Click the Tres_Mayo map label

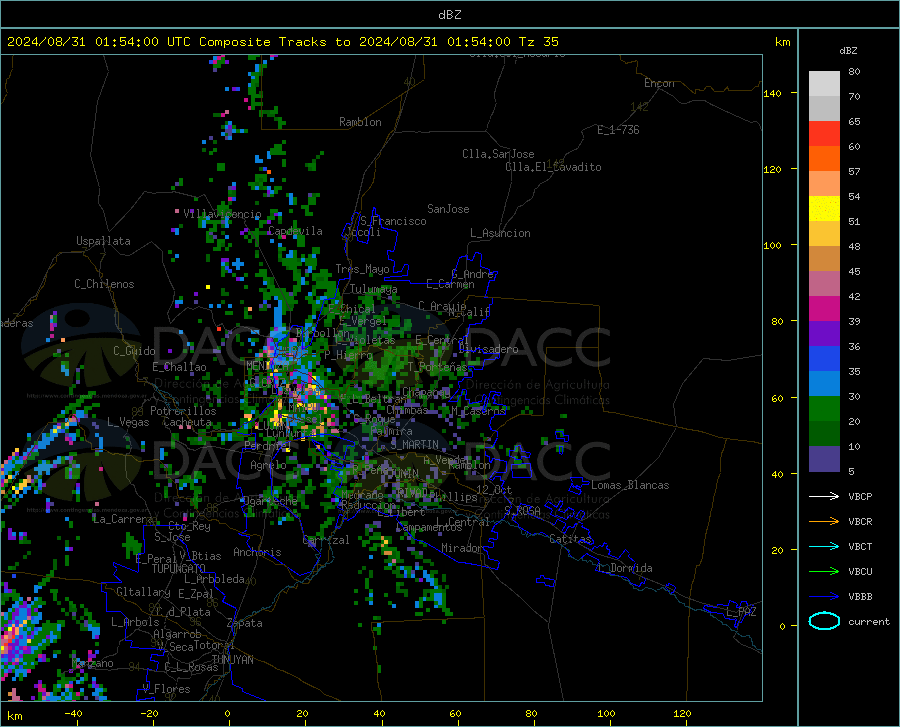tap(362, 269)
